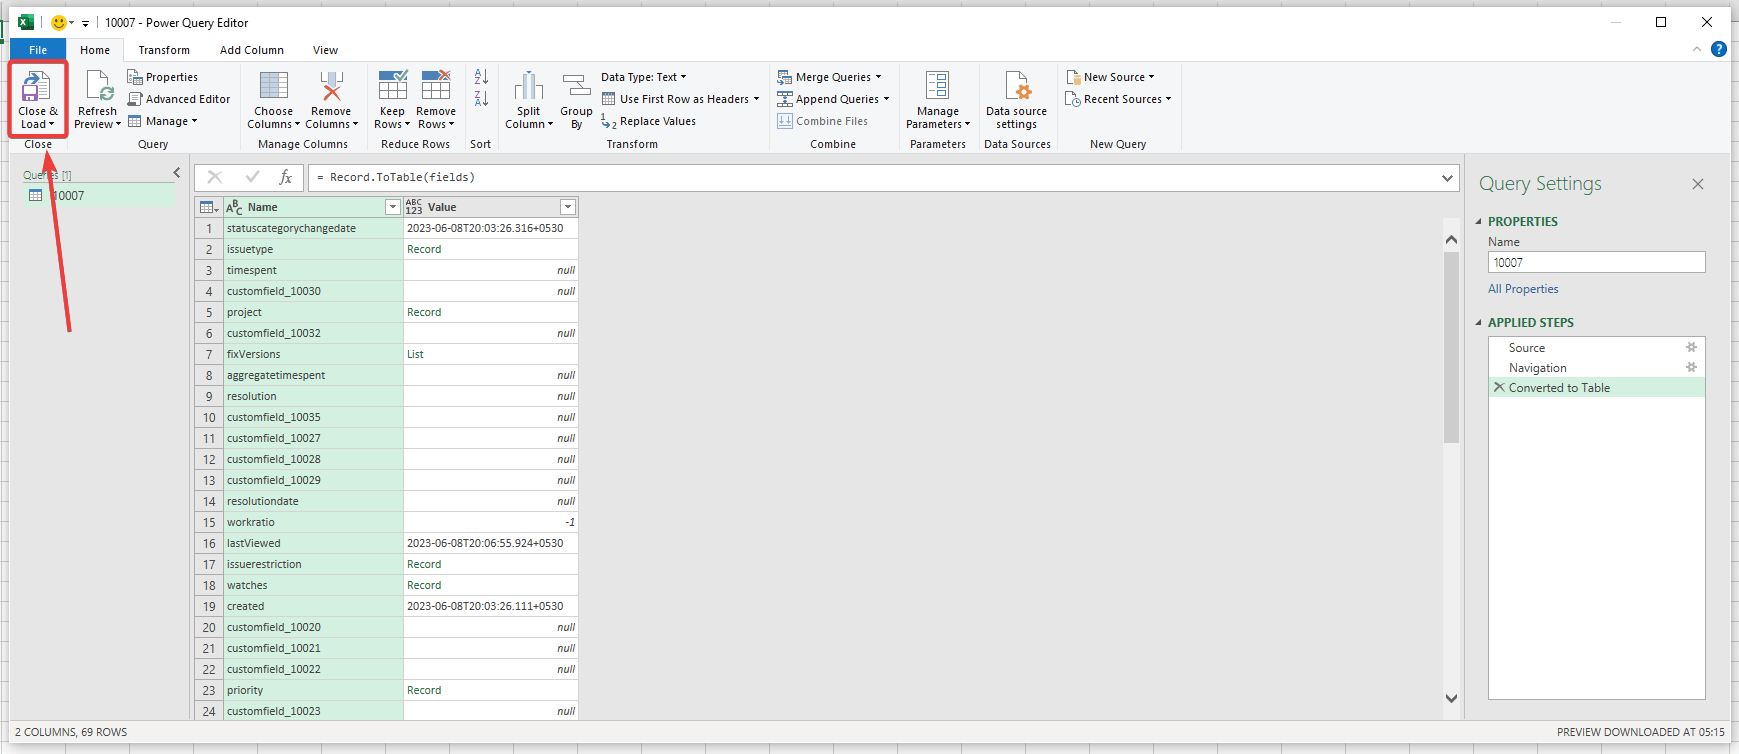Open the Advanced Editor
The height and width of the screenshot is (754, 1739).
[x=179, y=99]
